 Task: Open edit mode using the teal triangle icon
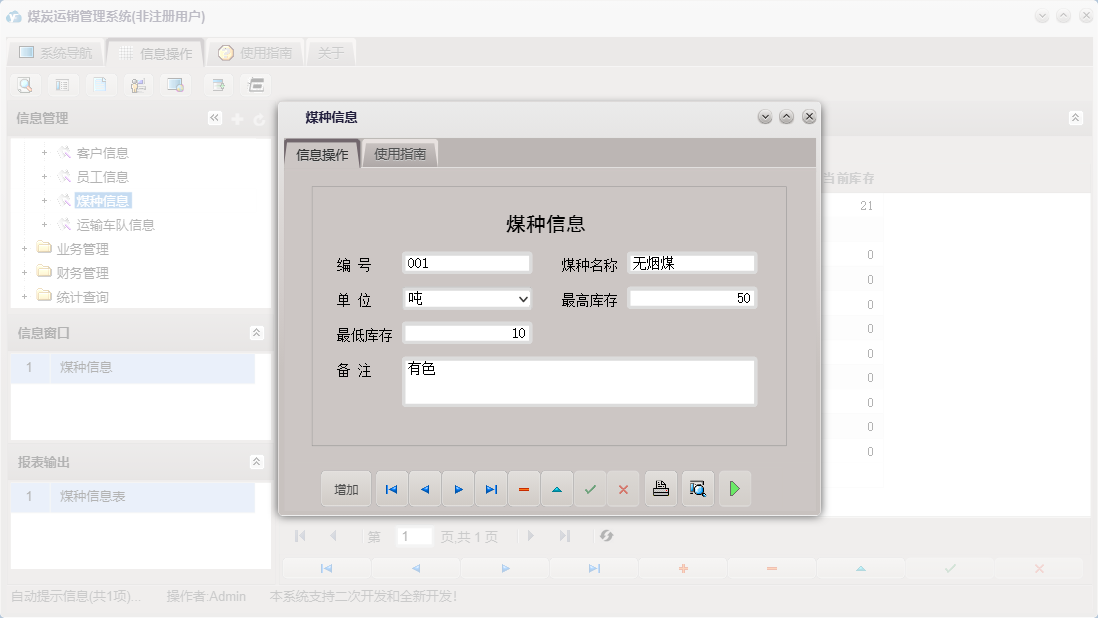557,489
